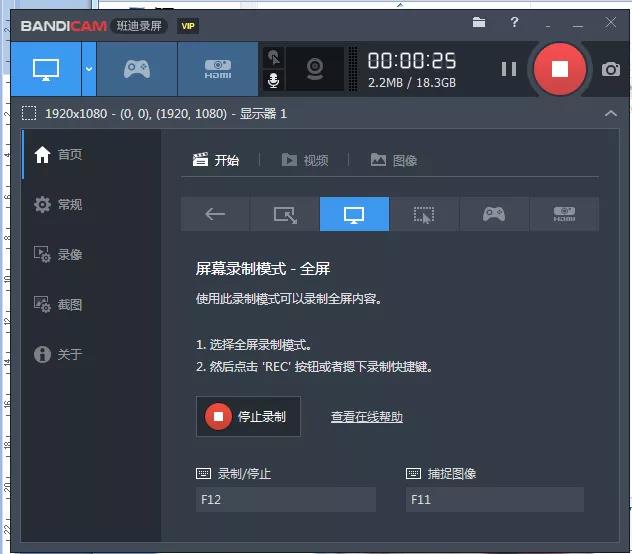Toggle microphone recording
This screenshot has width=632, height=554.
click(x=273, y=80)
